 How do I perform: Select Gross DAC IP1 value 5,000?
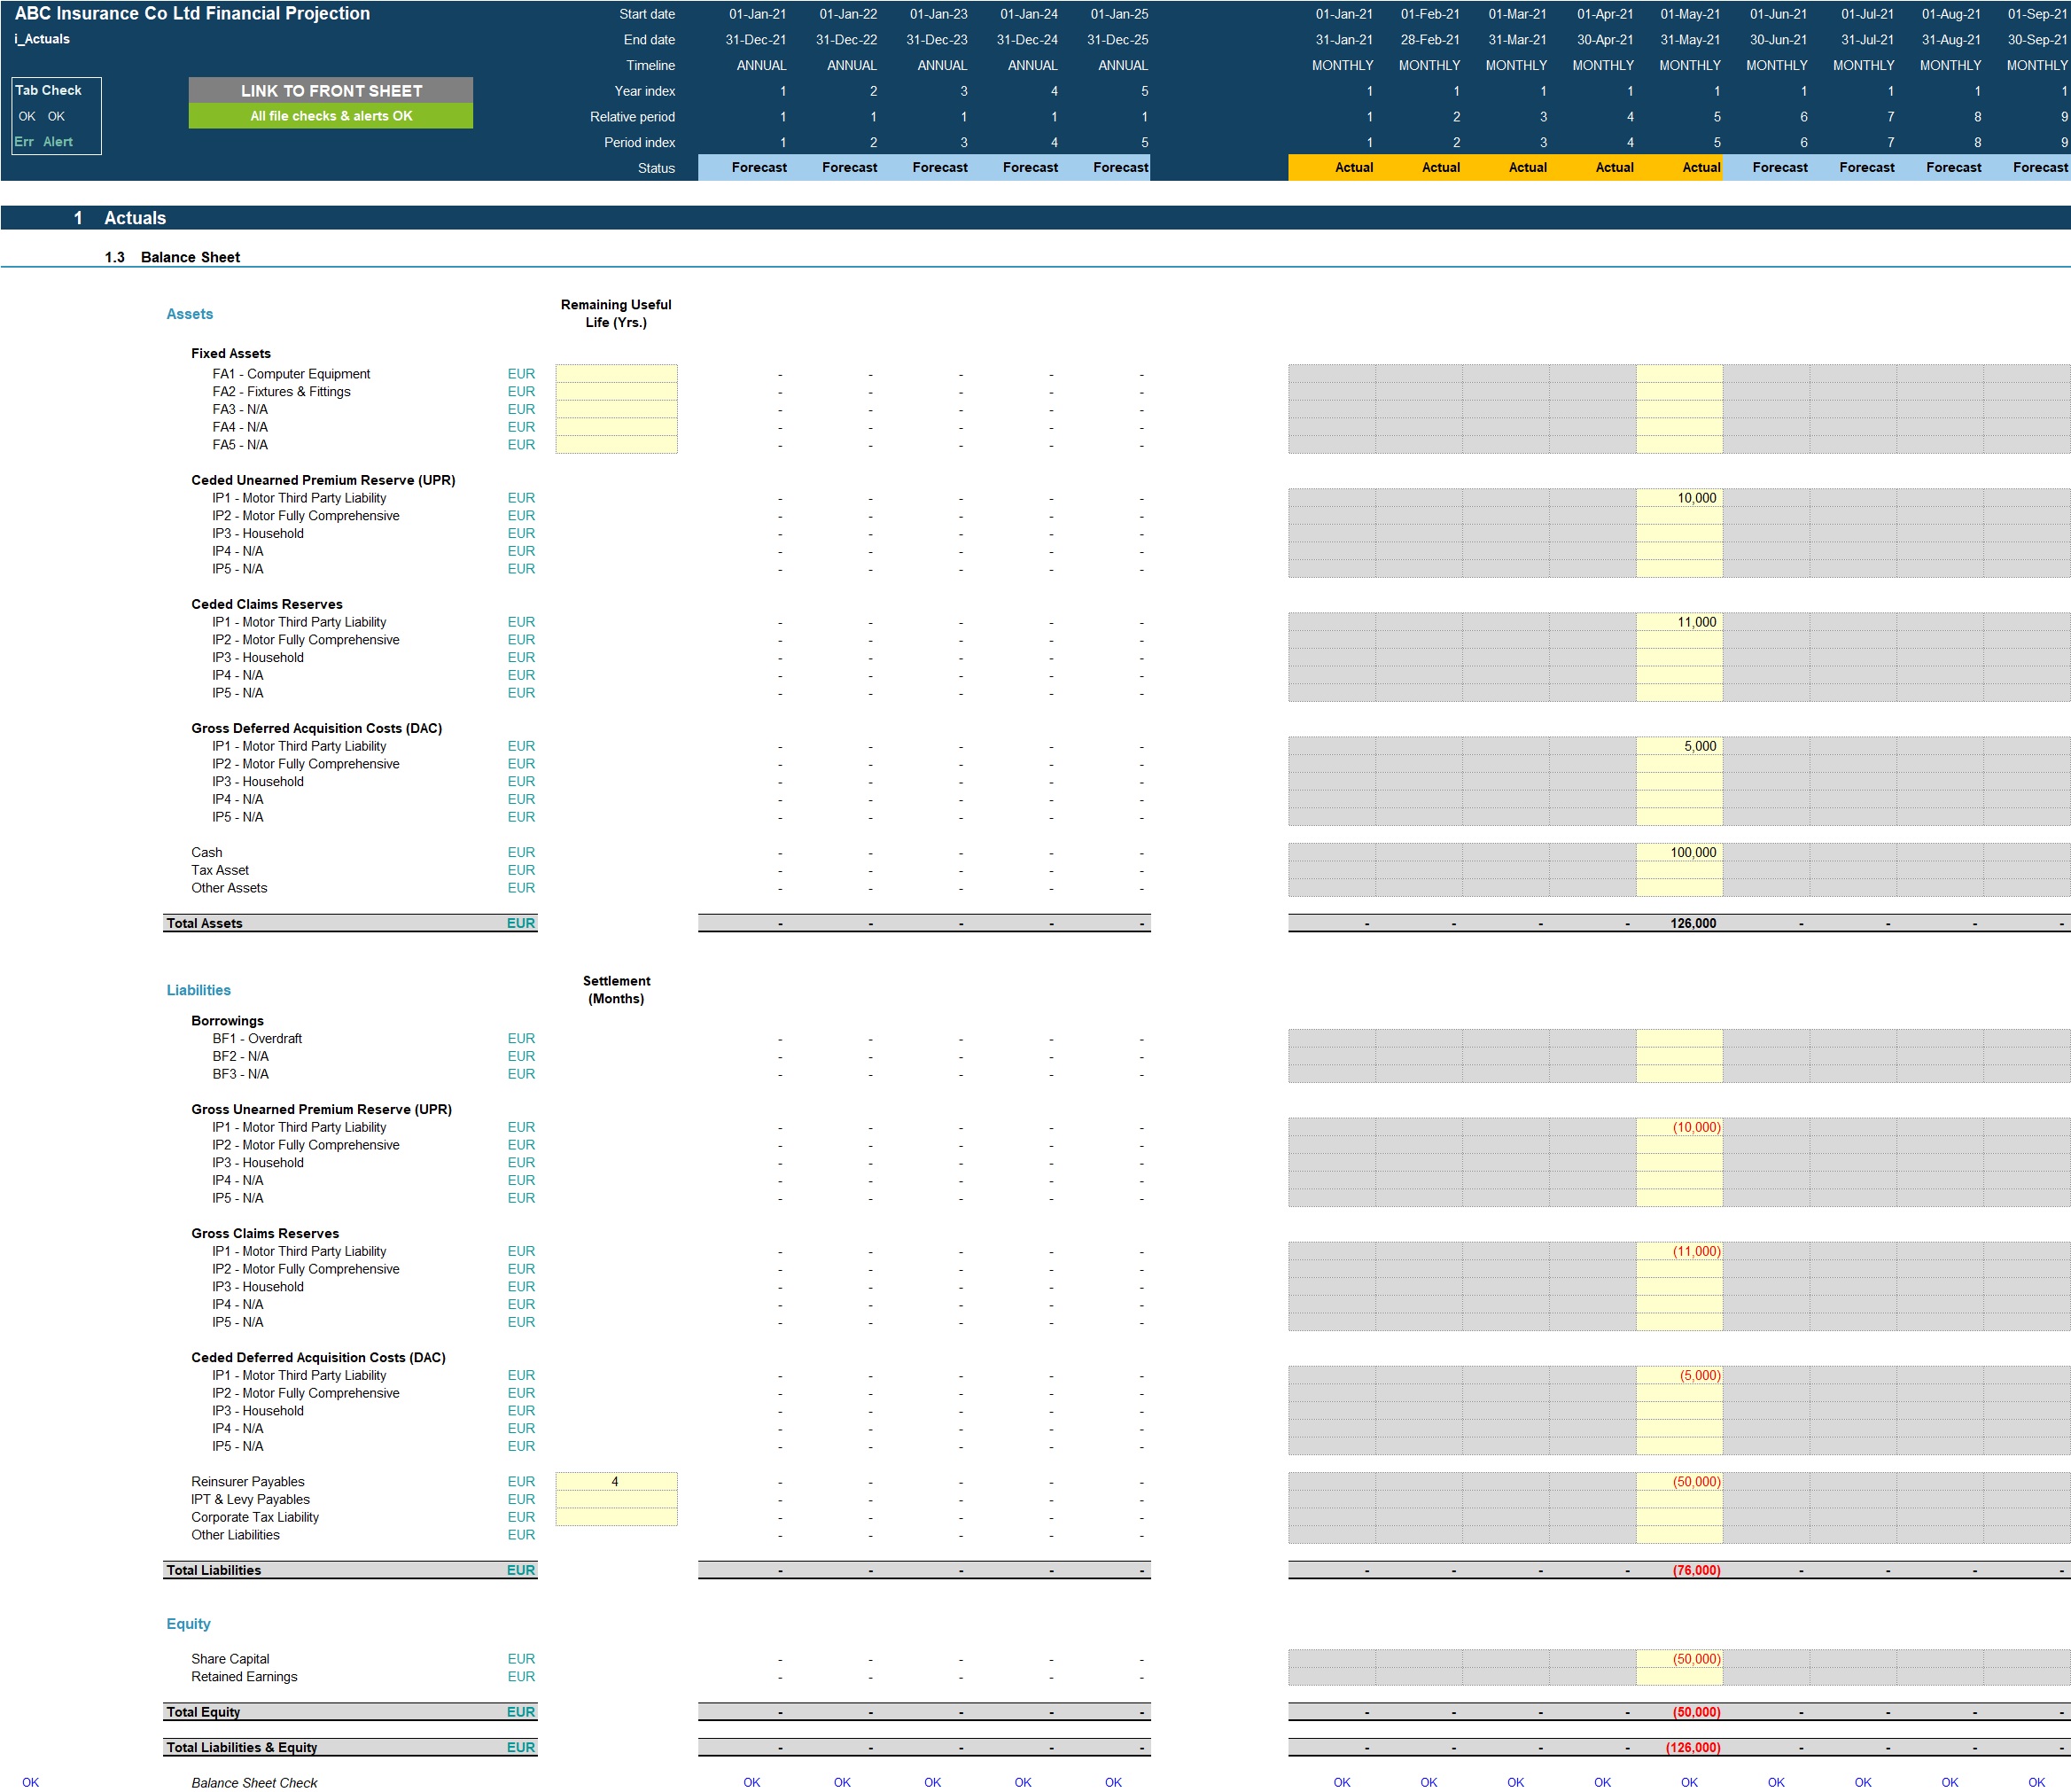(x=1679, y=746)
